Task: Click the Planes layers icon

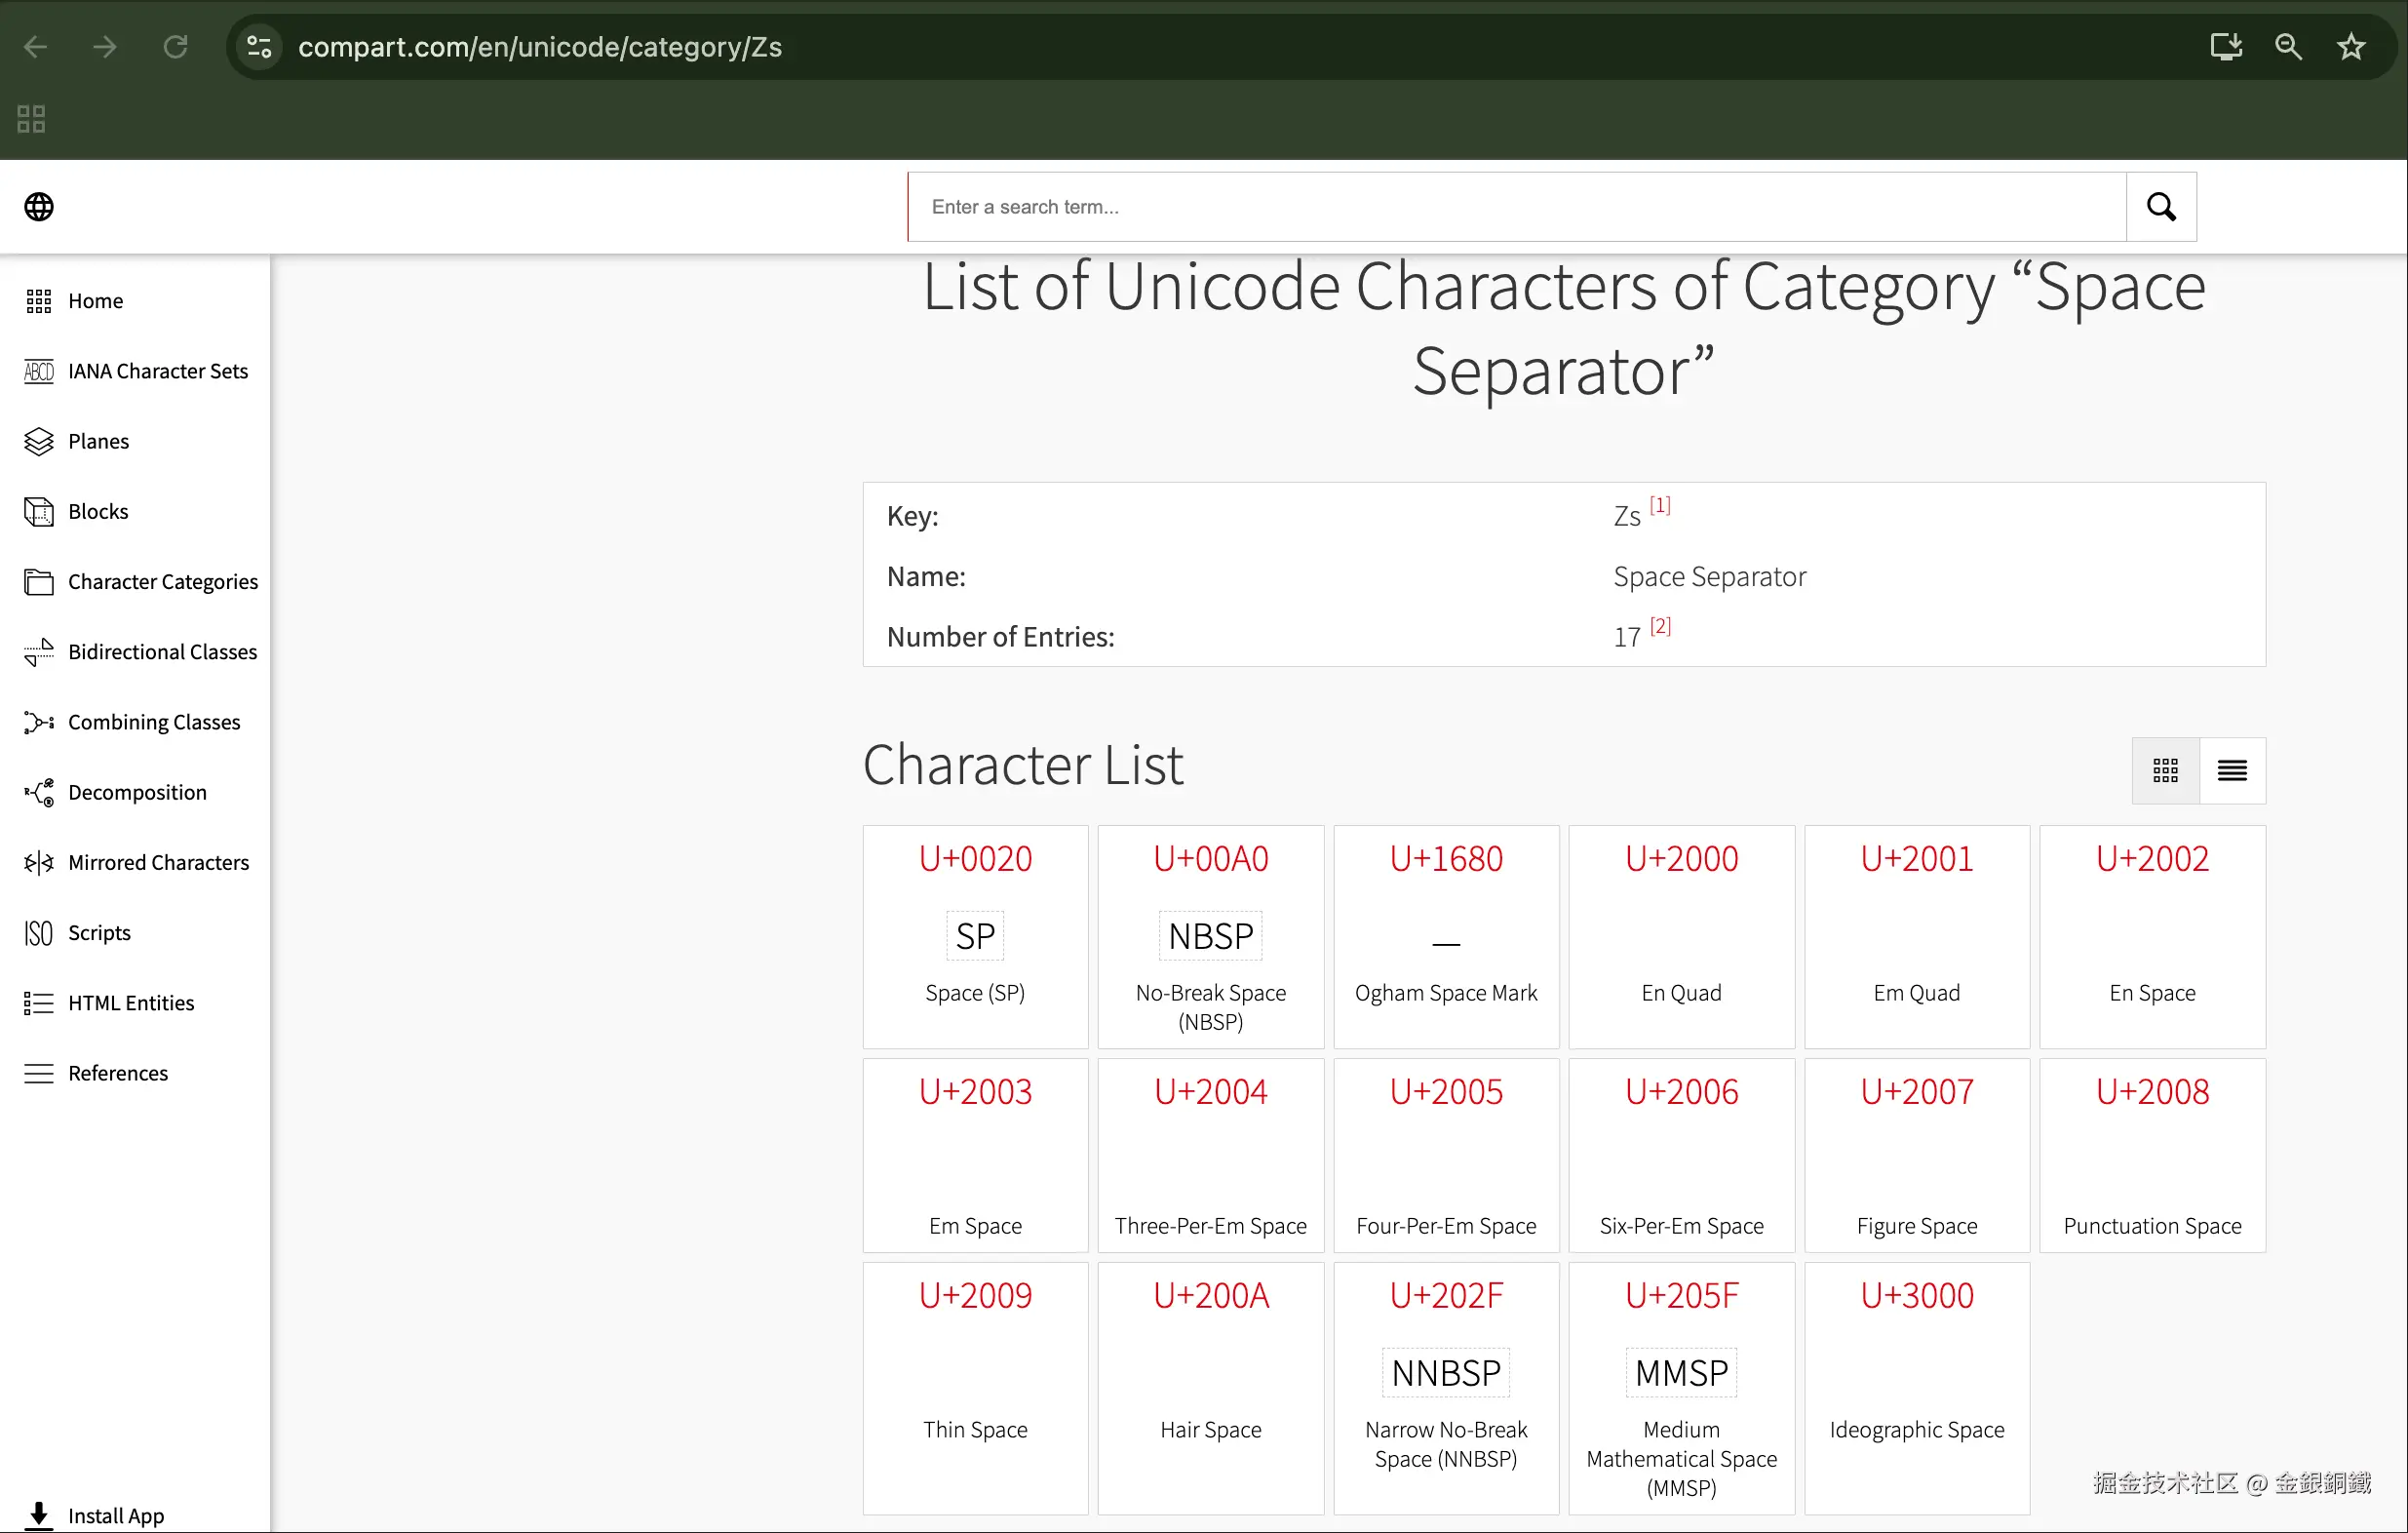Action: point(39,441)
